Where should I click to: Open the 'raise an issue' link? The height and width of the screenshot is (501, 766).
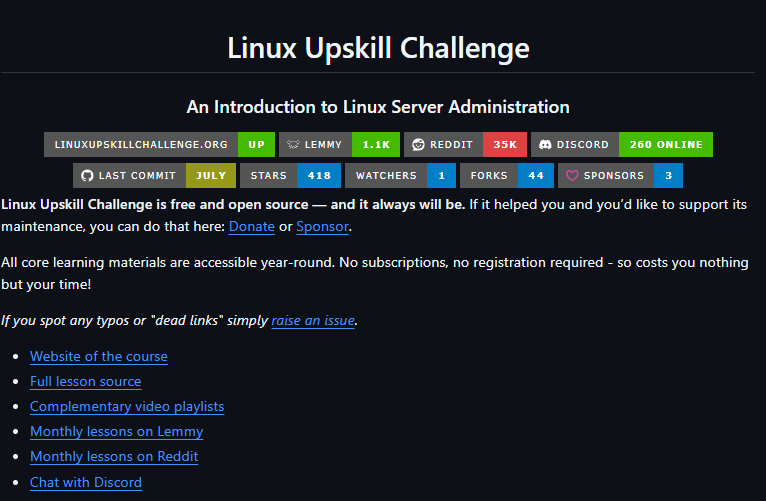[x=313, y=321]
